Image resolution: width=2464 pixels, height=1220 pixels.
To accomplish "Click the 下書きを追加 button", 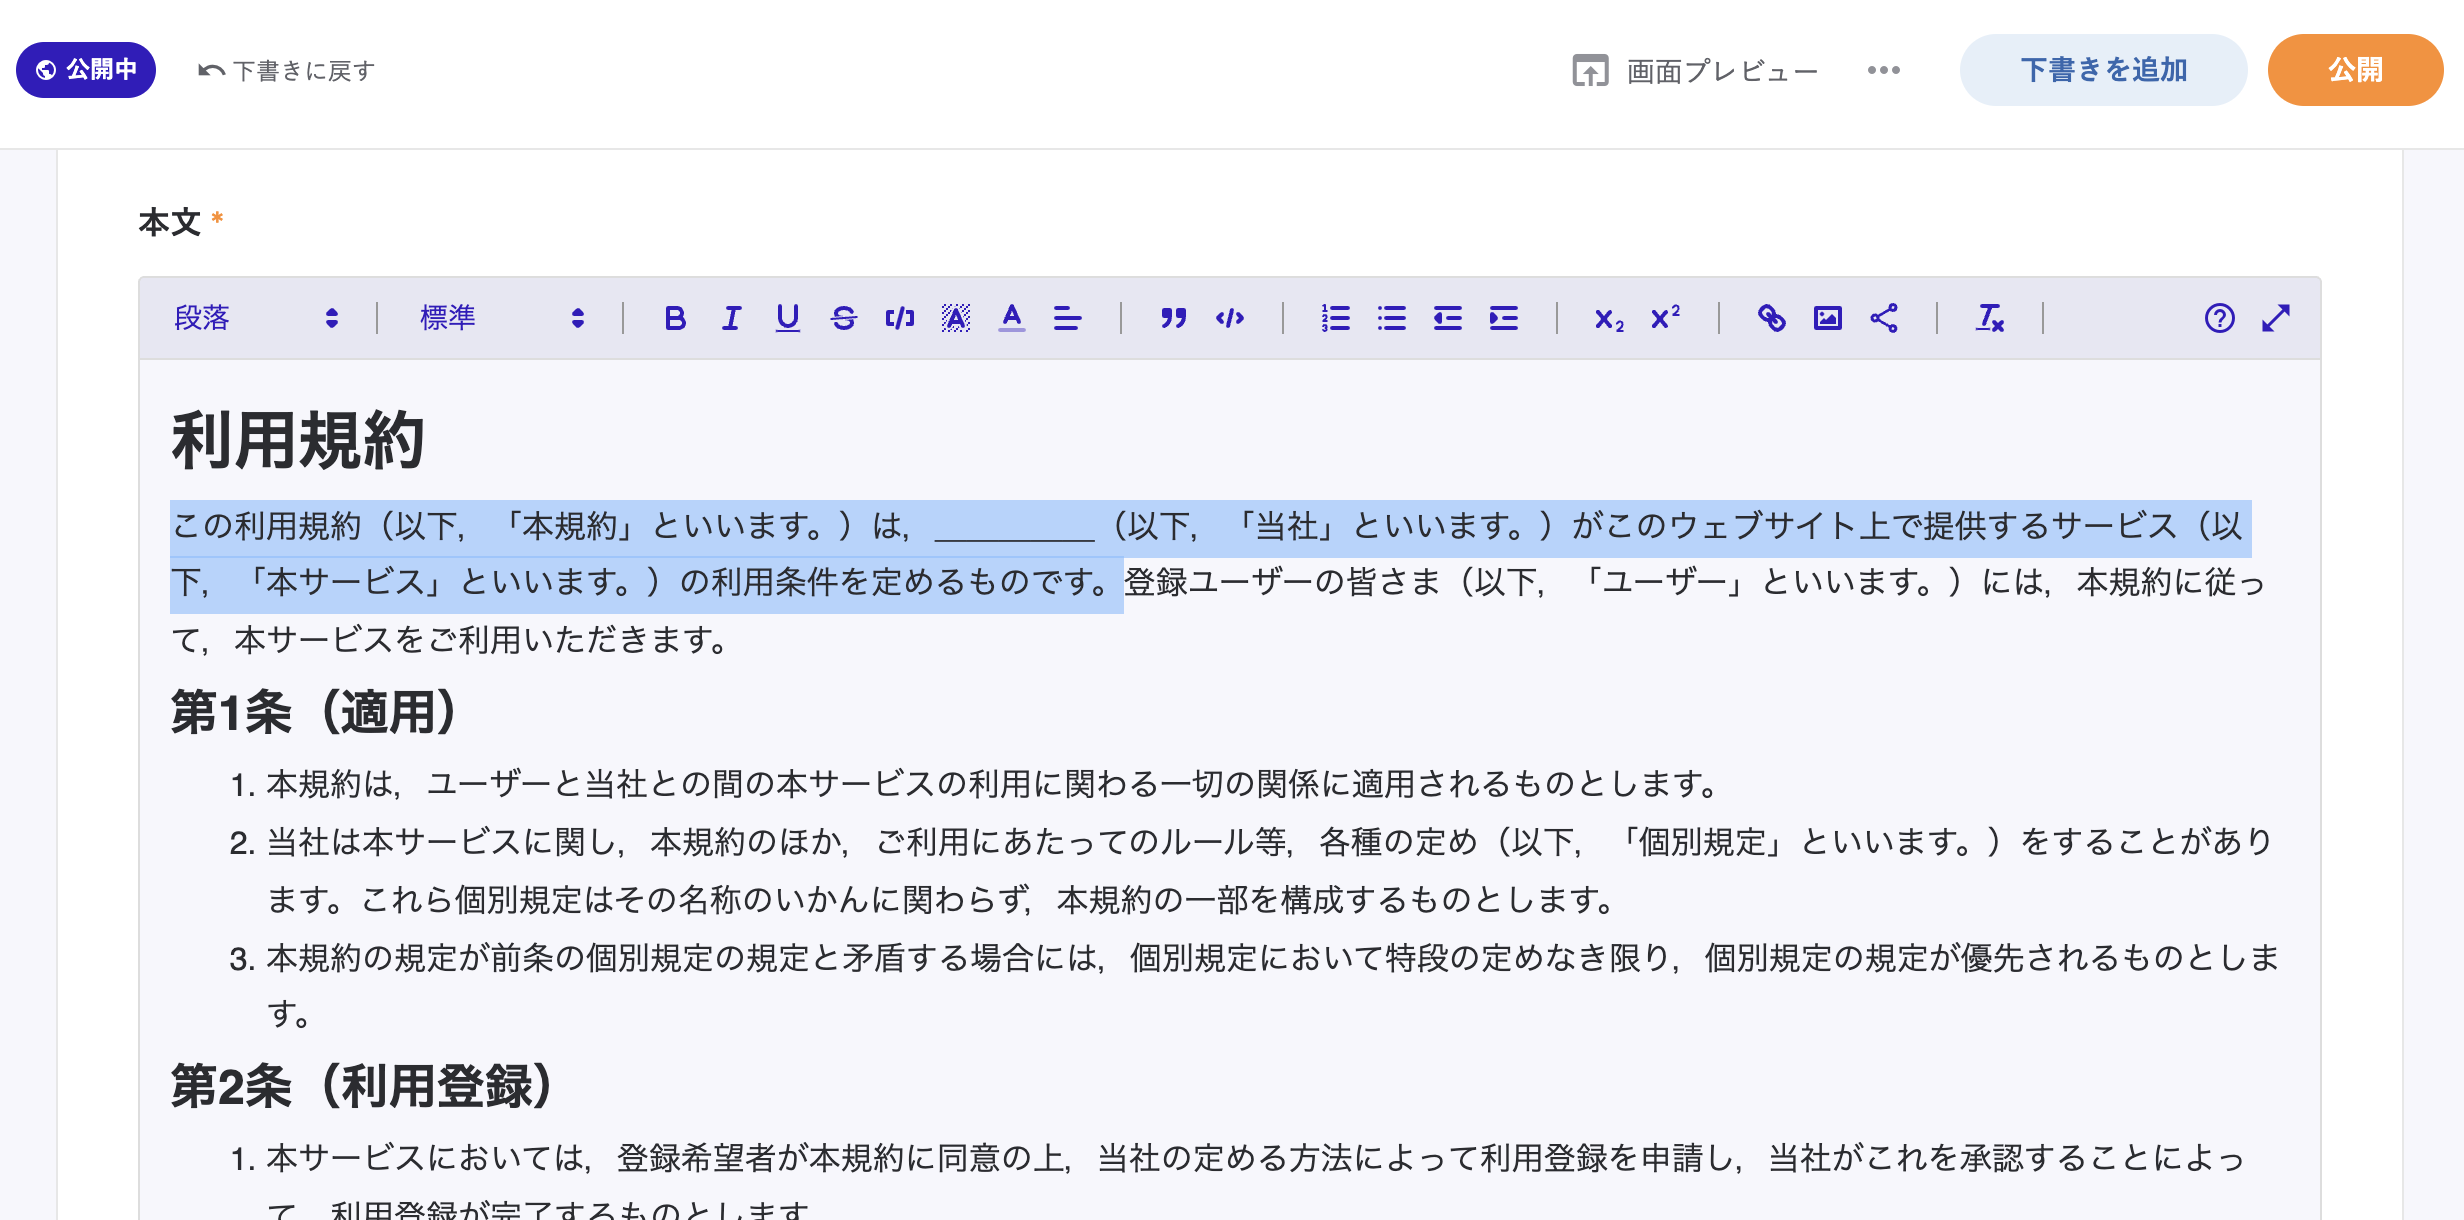I will [x=2103, y=70].
